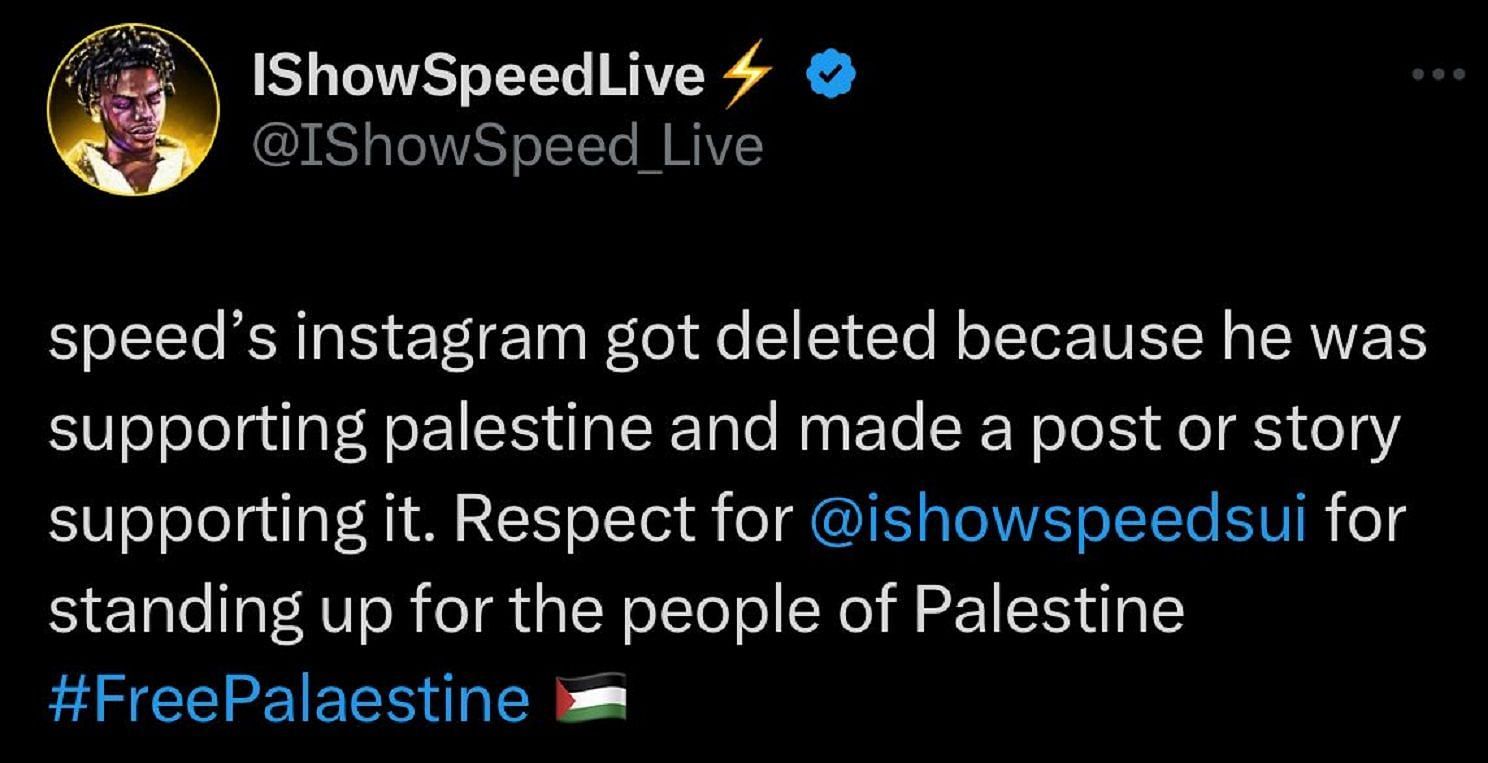Open the IShowSpeedLive profile avatar

[x=133, y=110]
